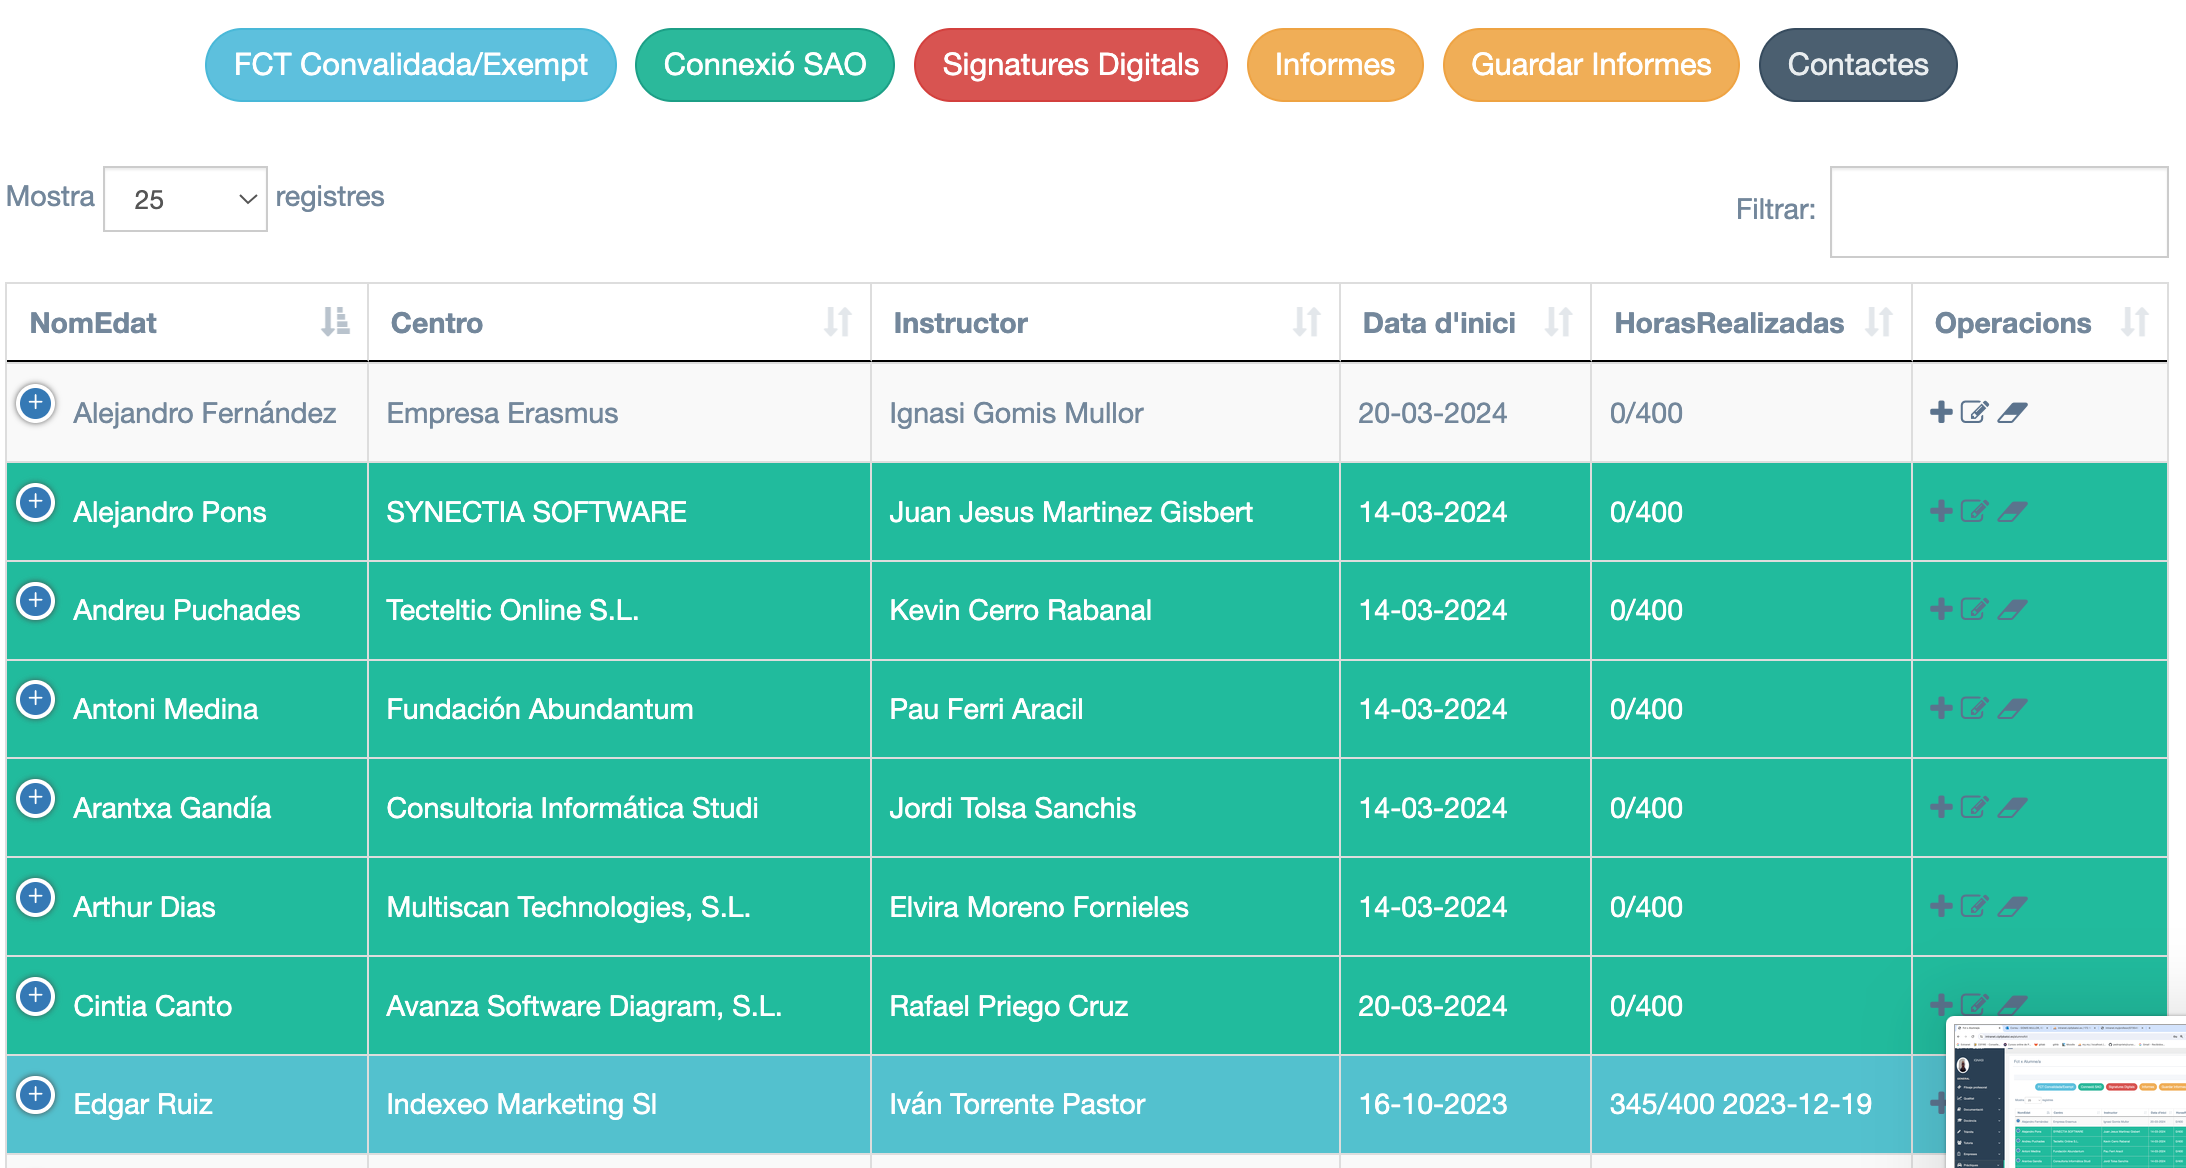The height and width of the screenshot is (1168, 2186).
Task: Click the Connexió SAO button
Action: point(764,65)
